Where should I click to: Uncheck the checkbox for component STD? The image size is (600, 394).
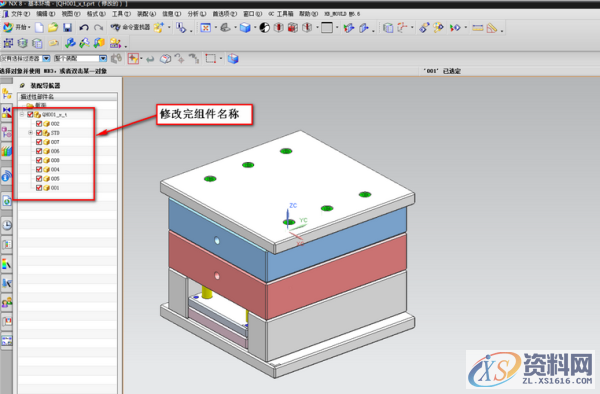click(x=39, y=133)
